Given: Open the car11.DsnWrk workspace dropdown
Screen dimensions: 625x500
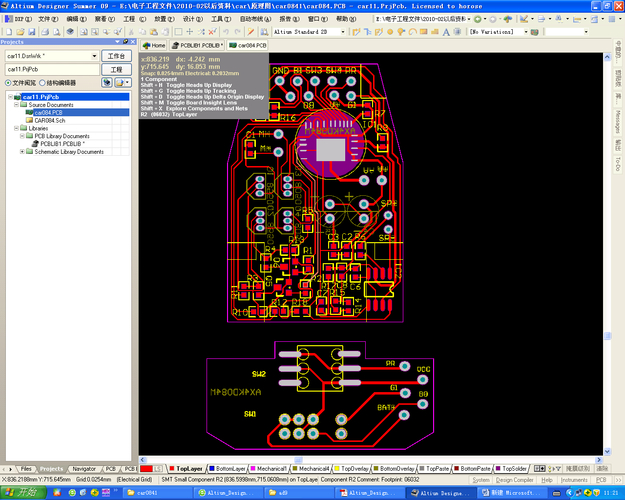Looking at the screenshot, I should click(94, 56).
